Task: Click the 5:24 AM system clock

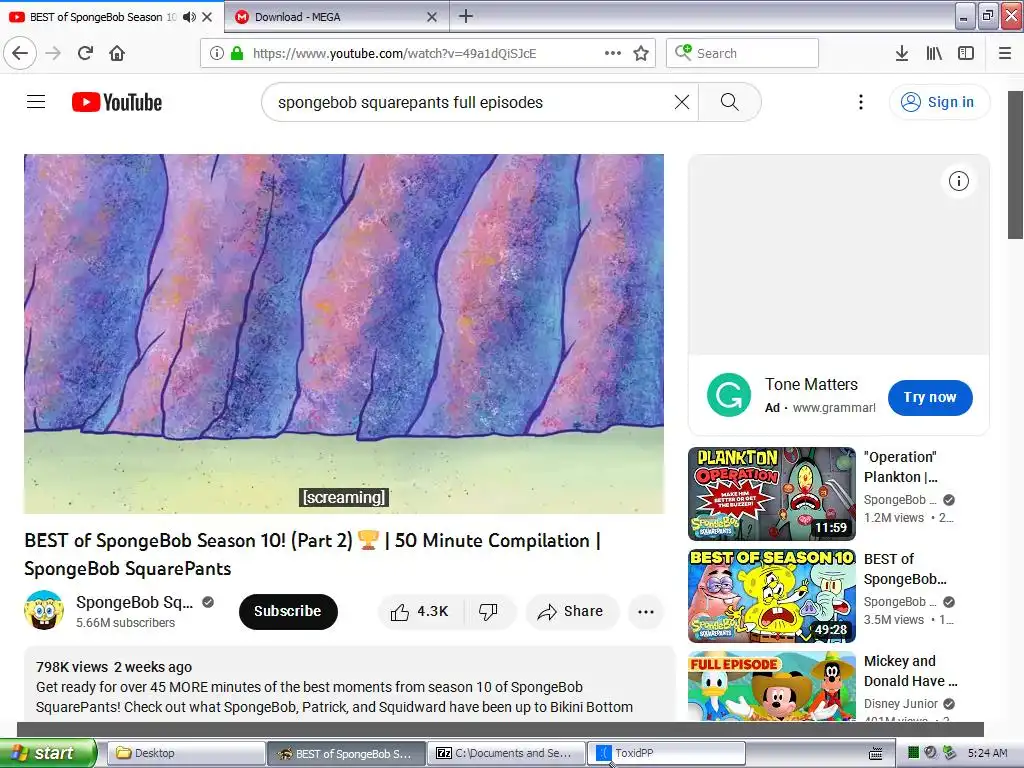Action: (987, 753)
